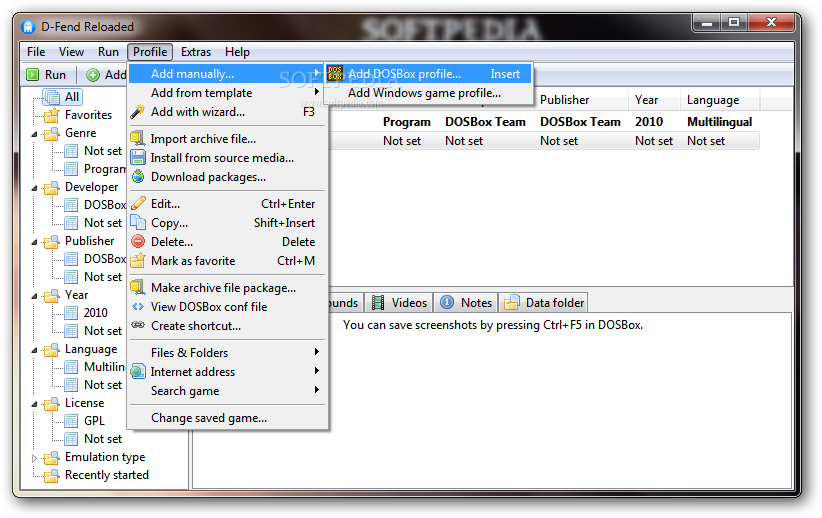This screenshot has height=518, width=822.
Task: Click the All games tree icon
Action: tap(52, 97)
